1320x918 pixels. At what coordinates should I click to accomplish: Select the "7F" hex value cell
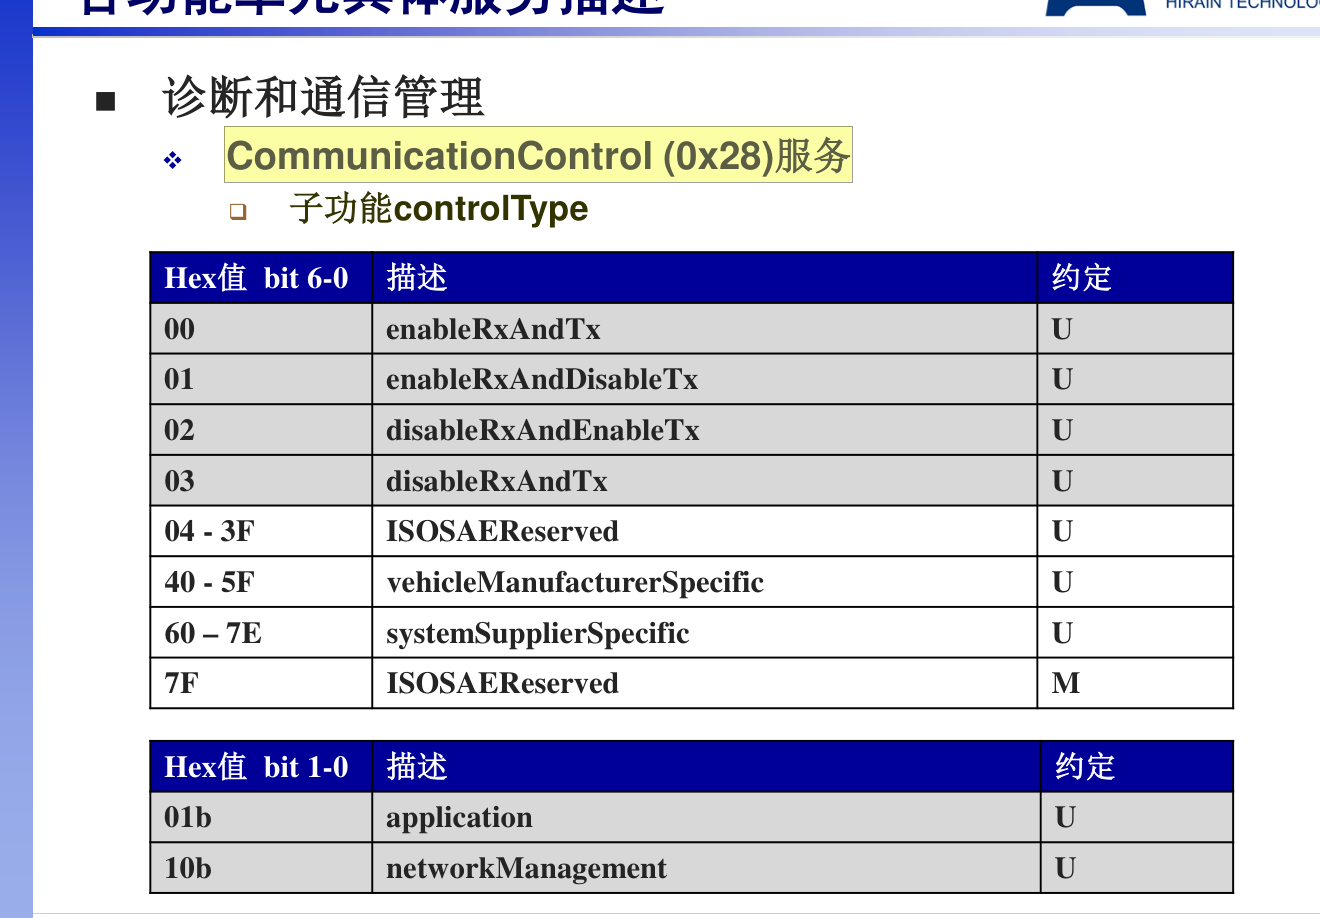pos(261,683)
